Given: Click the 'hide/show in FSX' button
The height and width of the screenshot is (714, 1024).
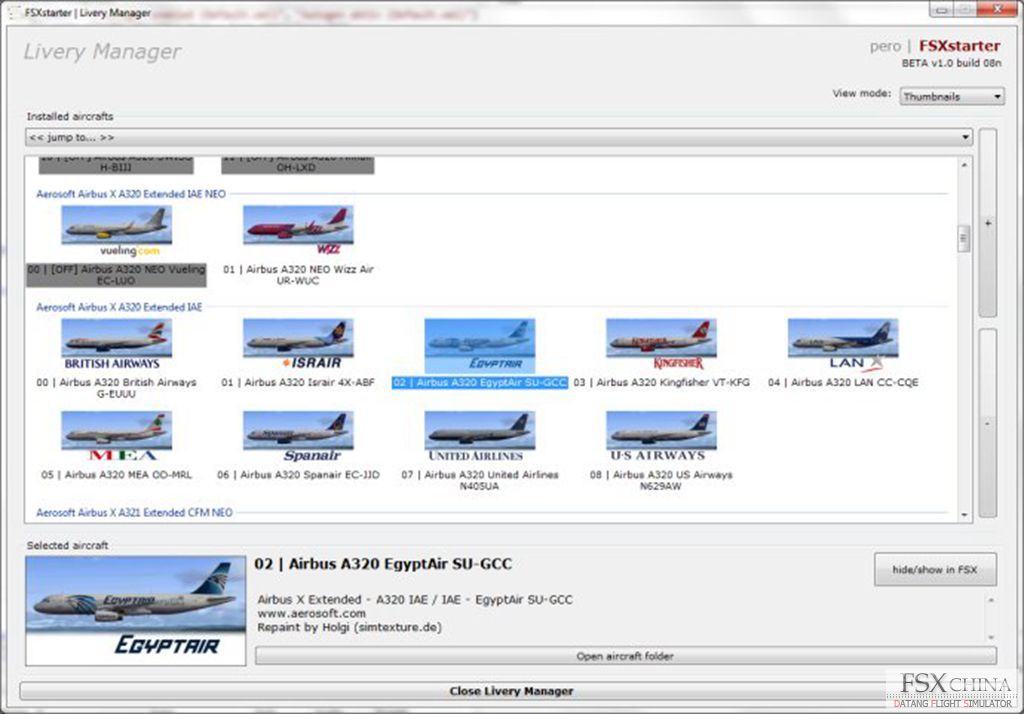Looking at the screenshot, I should pyautogui.click(x=935, y=570).
